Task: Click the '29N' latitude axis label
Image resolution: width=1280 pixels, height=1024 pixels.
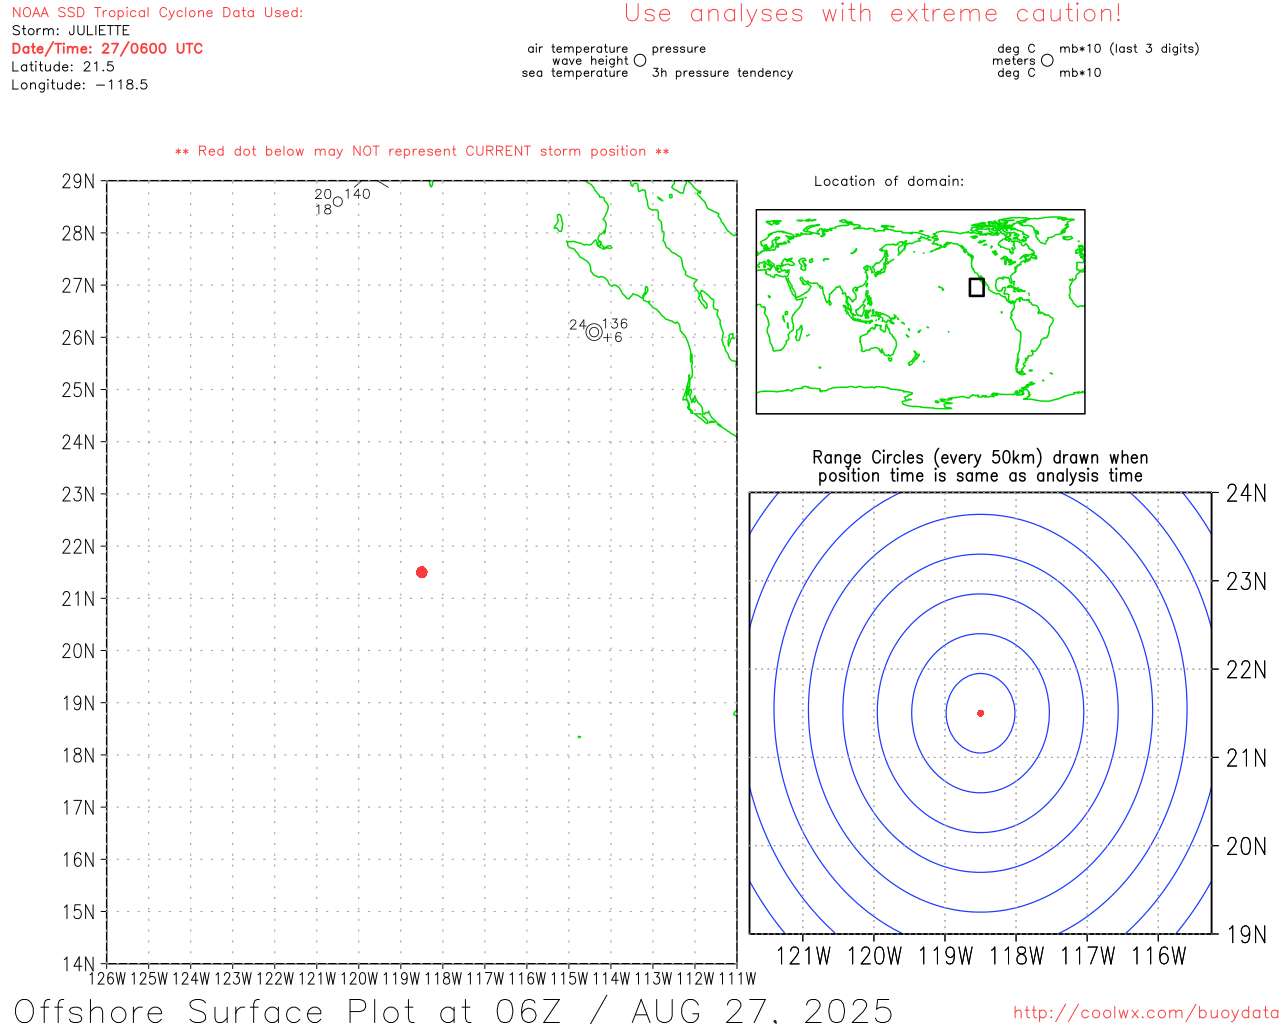Action: [x=78, y=182]
